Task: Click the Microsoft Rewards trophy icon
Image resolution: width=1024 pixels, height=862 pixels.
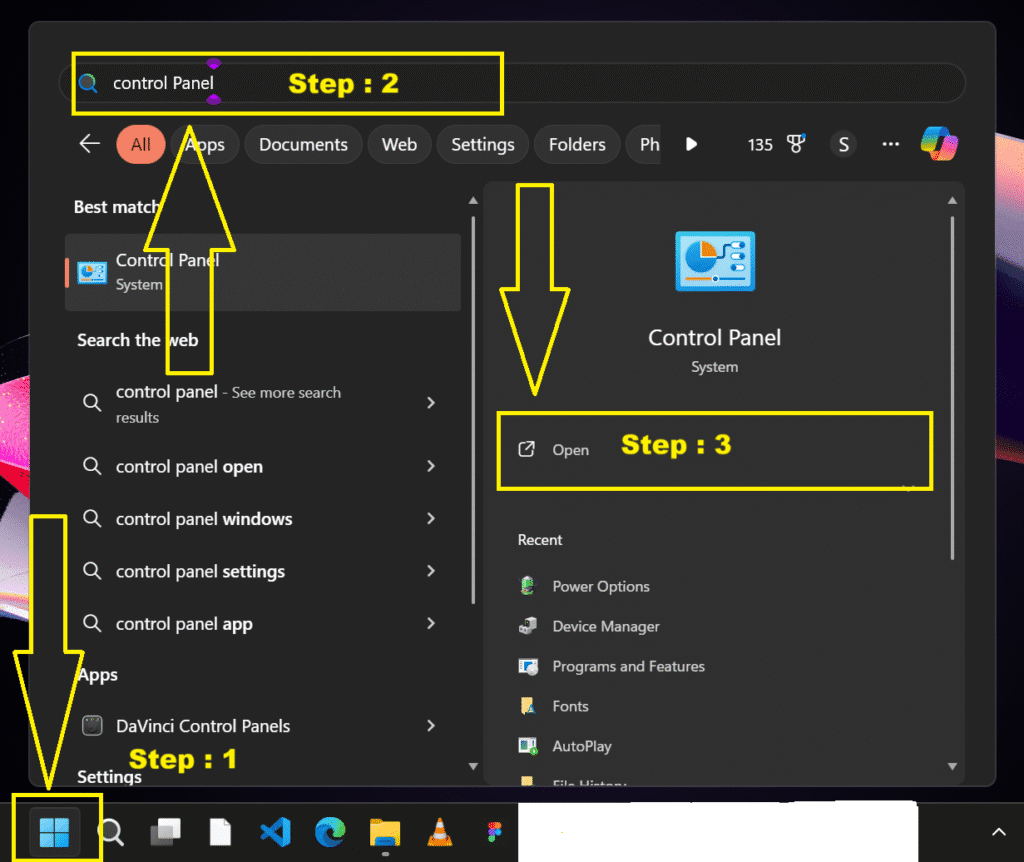Action: coord(795,144)
